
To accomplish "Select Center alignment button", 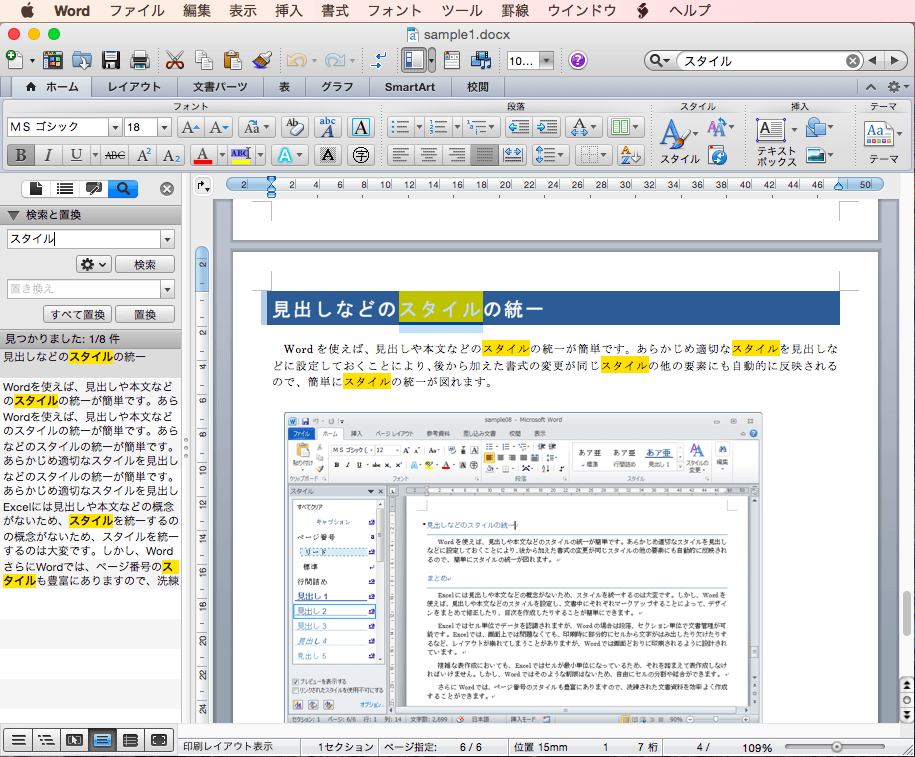I will pos(429,155).
